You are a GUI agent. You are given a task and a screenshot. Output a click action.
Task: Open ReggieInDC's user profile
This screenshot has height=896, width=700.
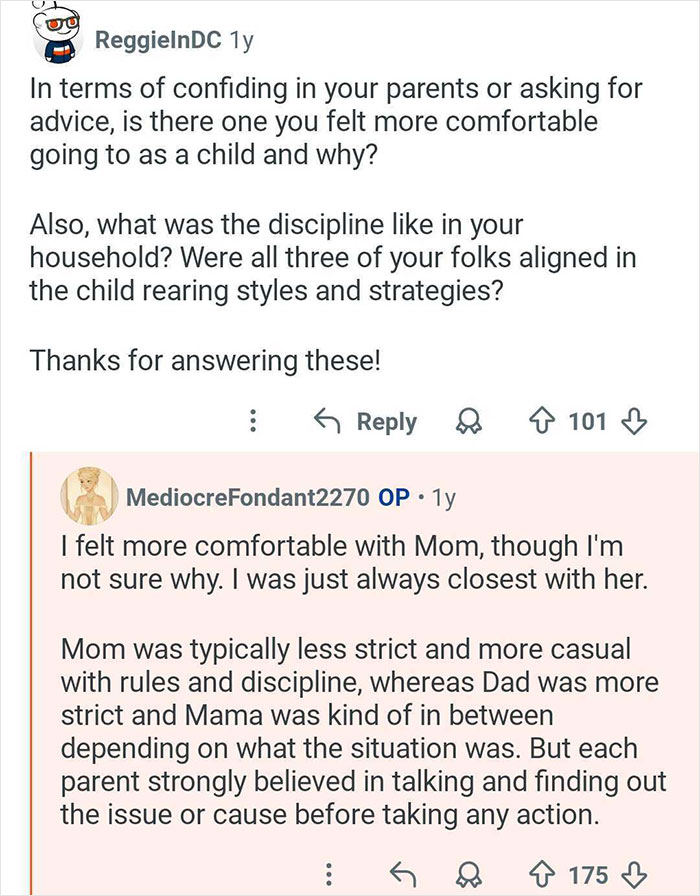coord(160,40)
